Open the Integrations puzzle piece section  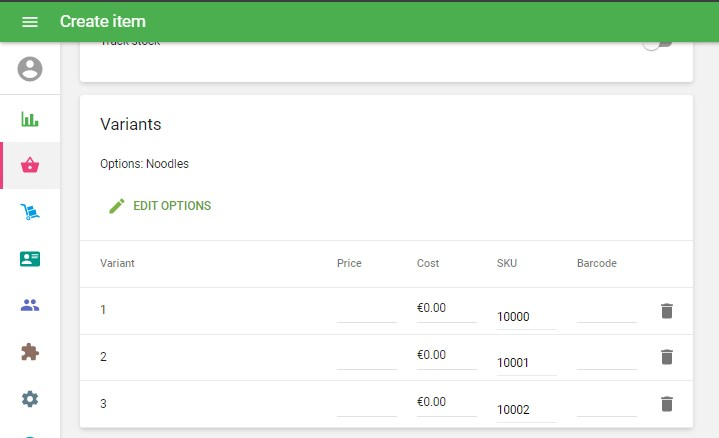click(x=30, y=352)
